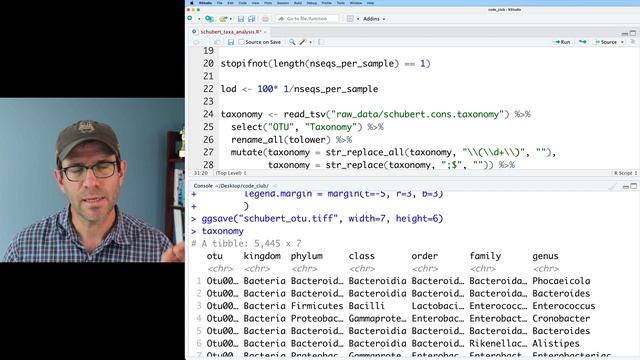Open the Apple menu
This screenshot has width=640, height=360.
191,3
